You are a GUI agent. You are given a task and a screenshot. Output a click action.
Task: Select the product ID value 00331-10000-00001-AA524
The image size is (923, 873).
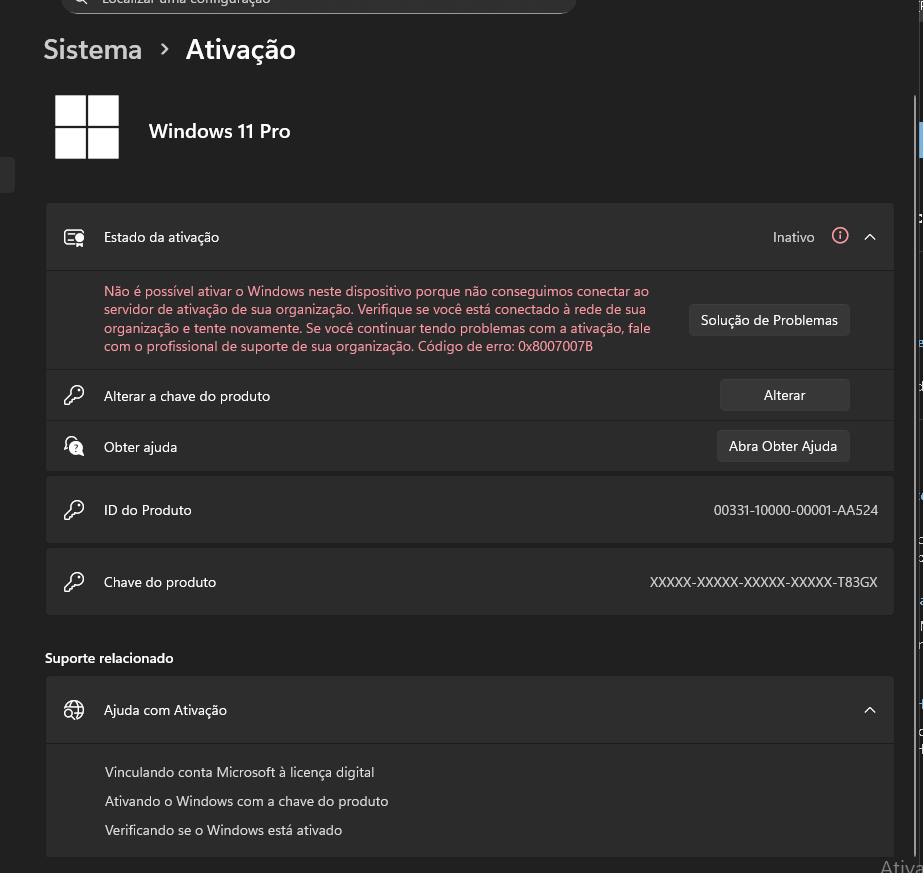pos(796,510)
